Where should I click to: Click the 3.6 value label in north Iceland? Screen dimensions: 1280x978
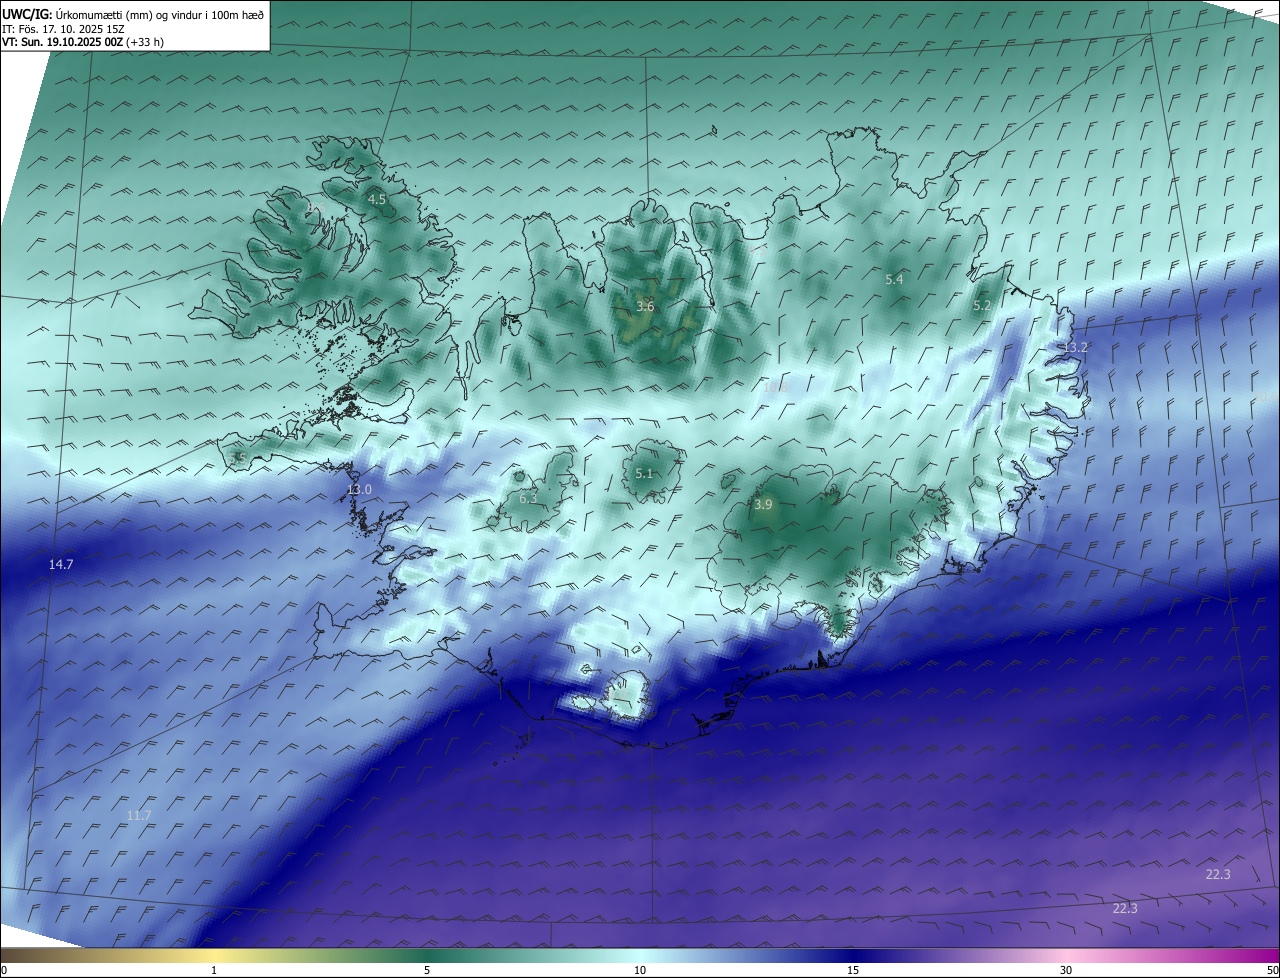[645, 307]
